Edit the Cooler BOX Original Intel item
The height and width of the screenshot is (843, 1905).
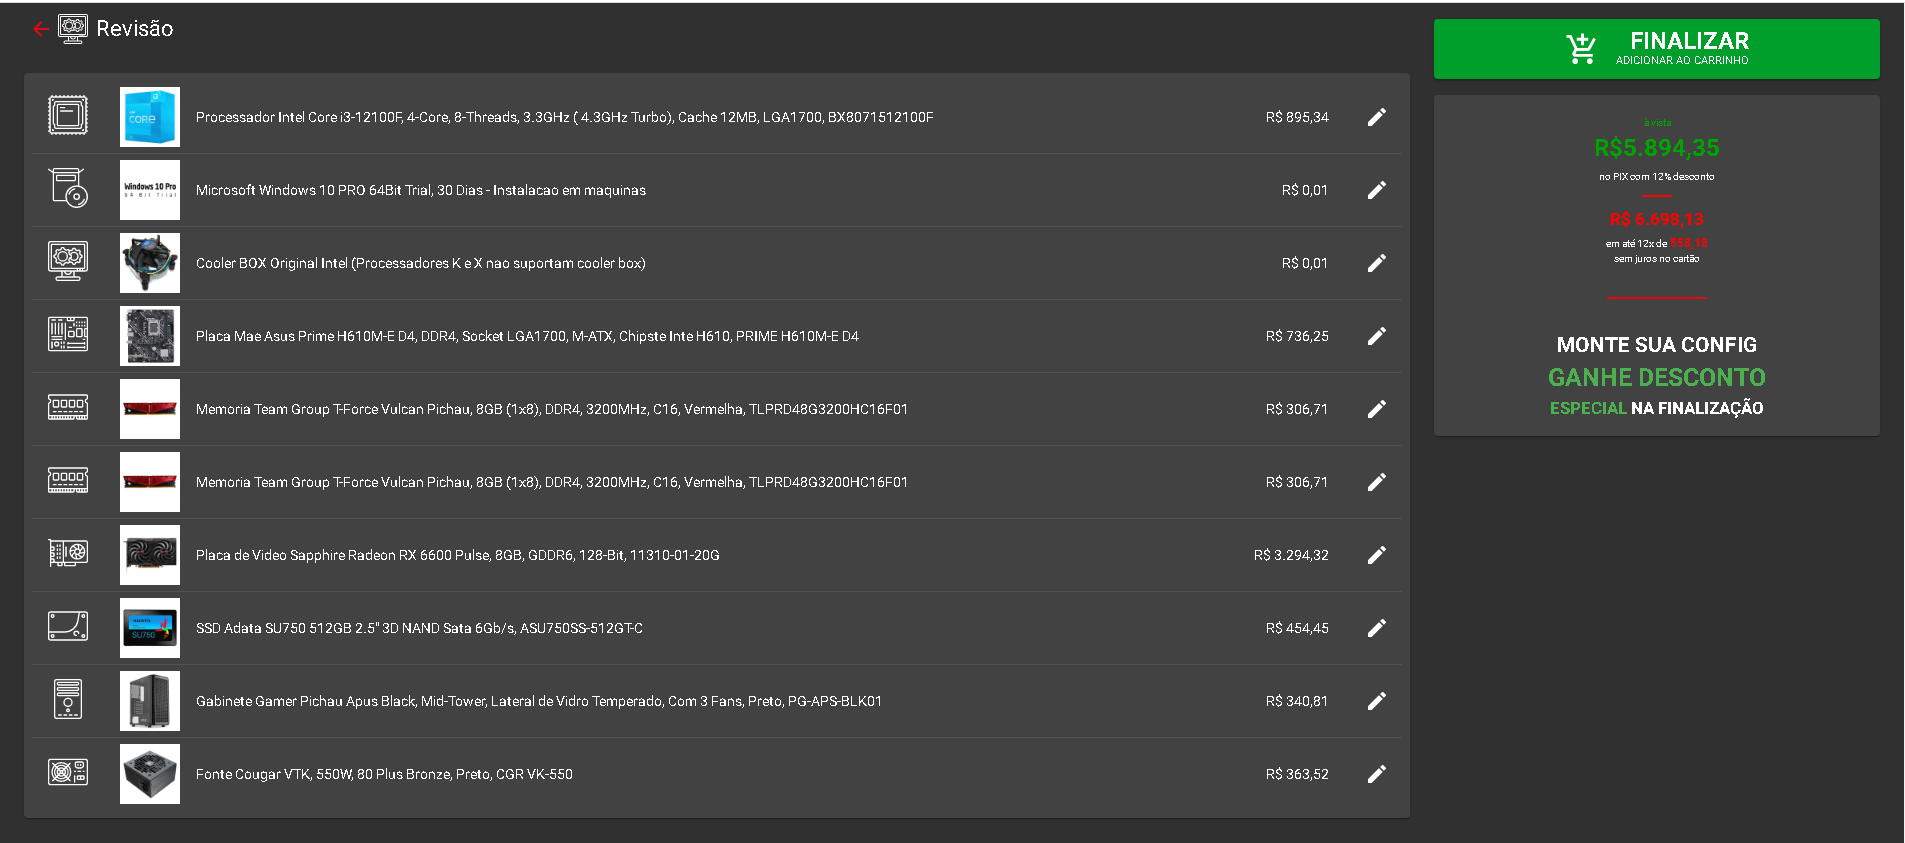[x=1377, y=263]
